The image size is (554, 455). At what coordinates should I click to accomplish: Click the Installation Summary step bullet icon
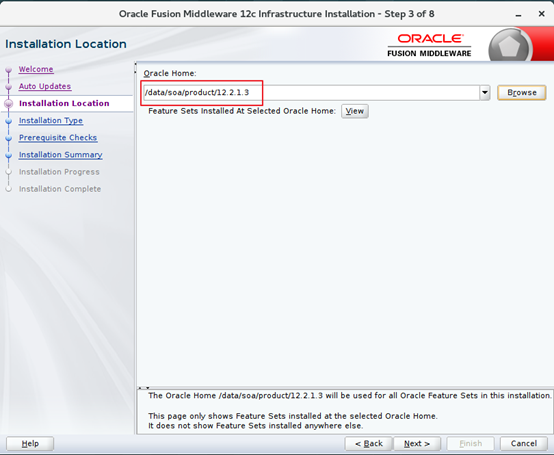click(9, 155)
